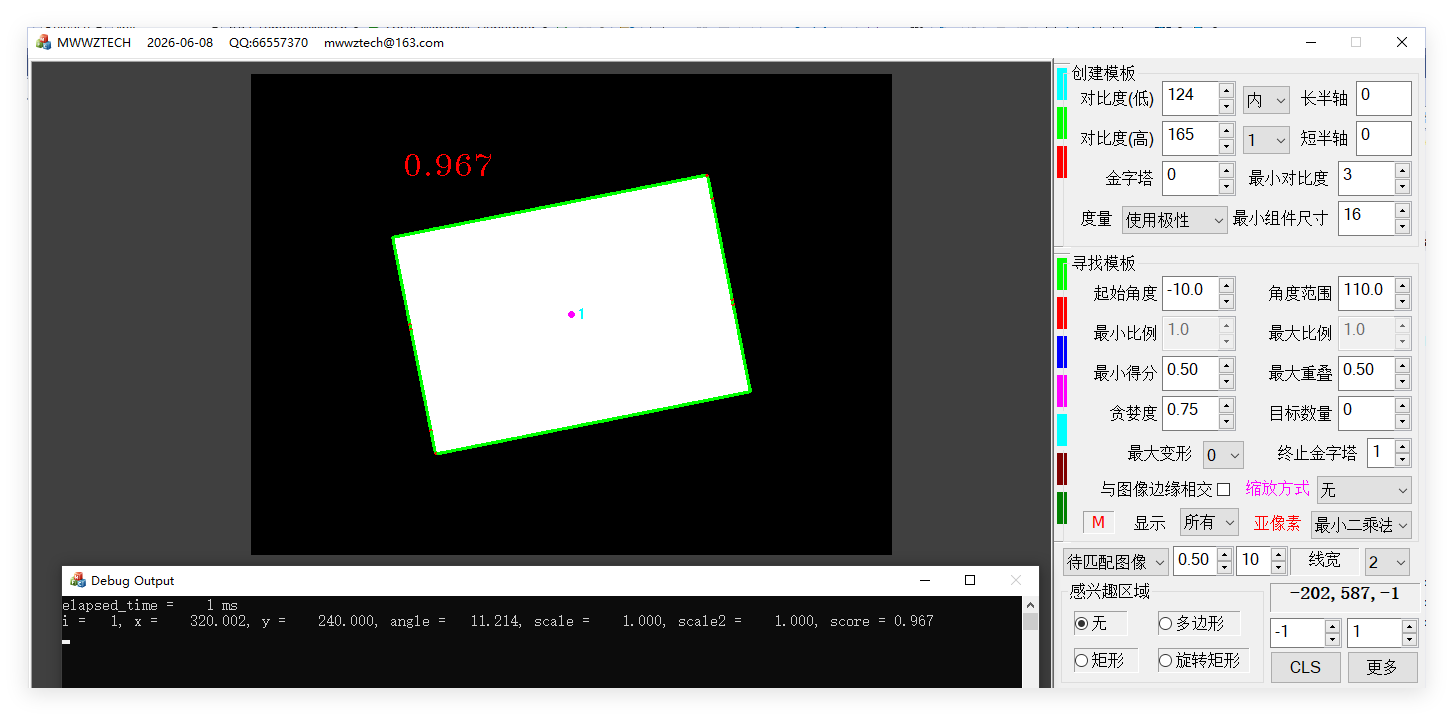
Task: Decrease 对比度(高) with the down arrow
Action: 1227,147
